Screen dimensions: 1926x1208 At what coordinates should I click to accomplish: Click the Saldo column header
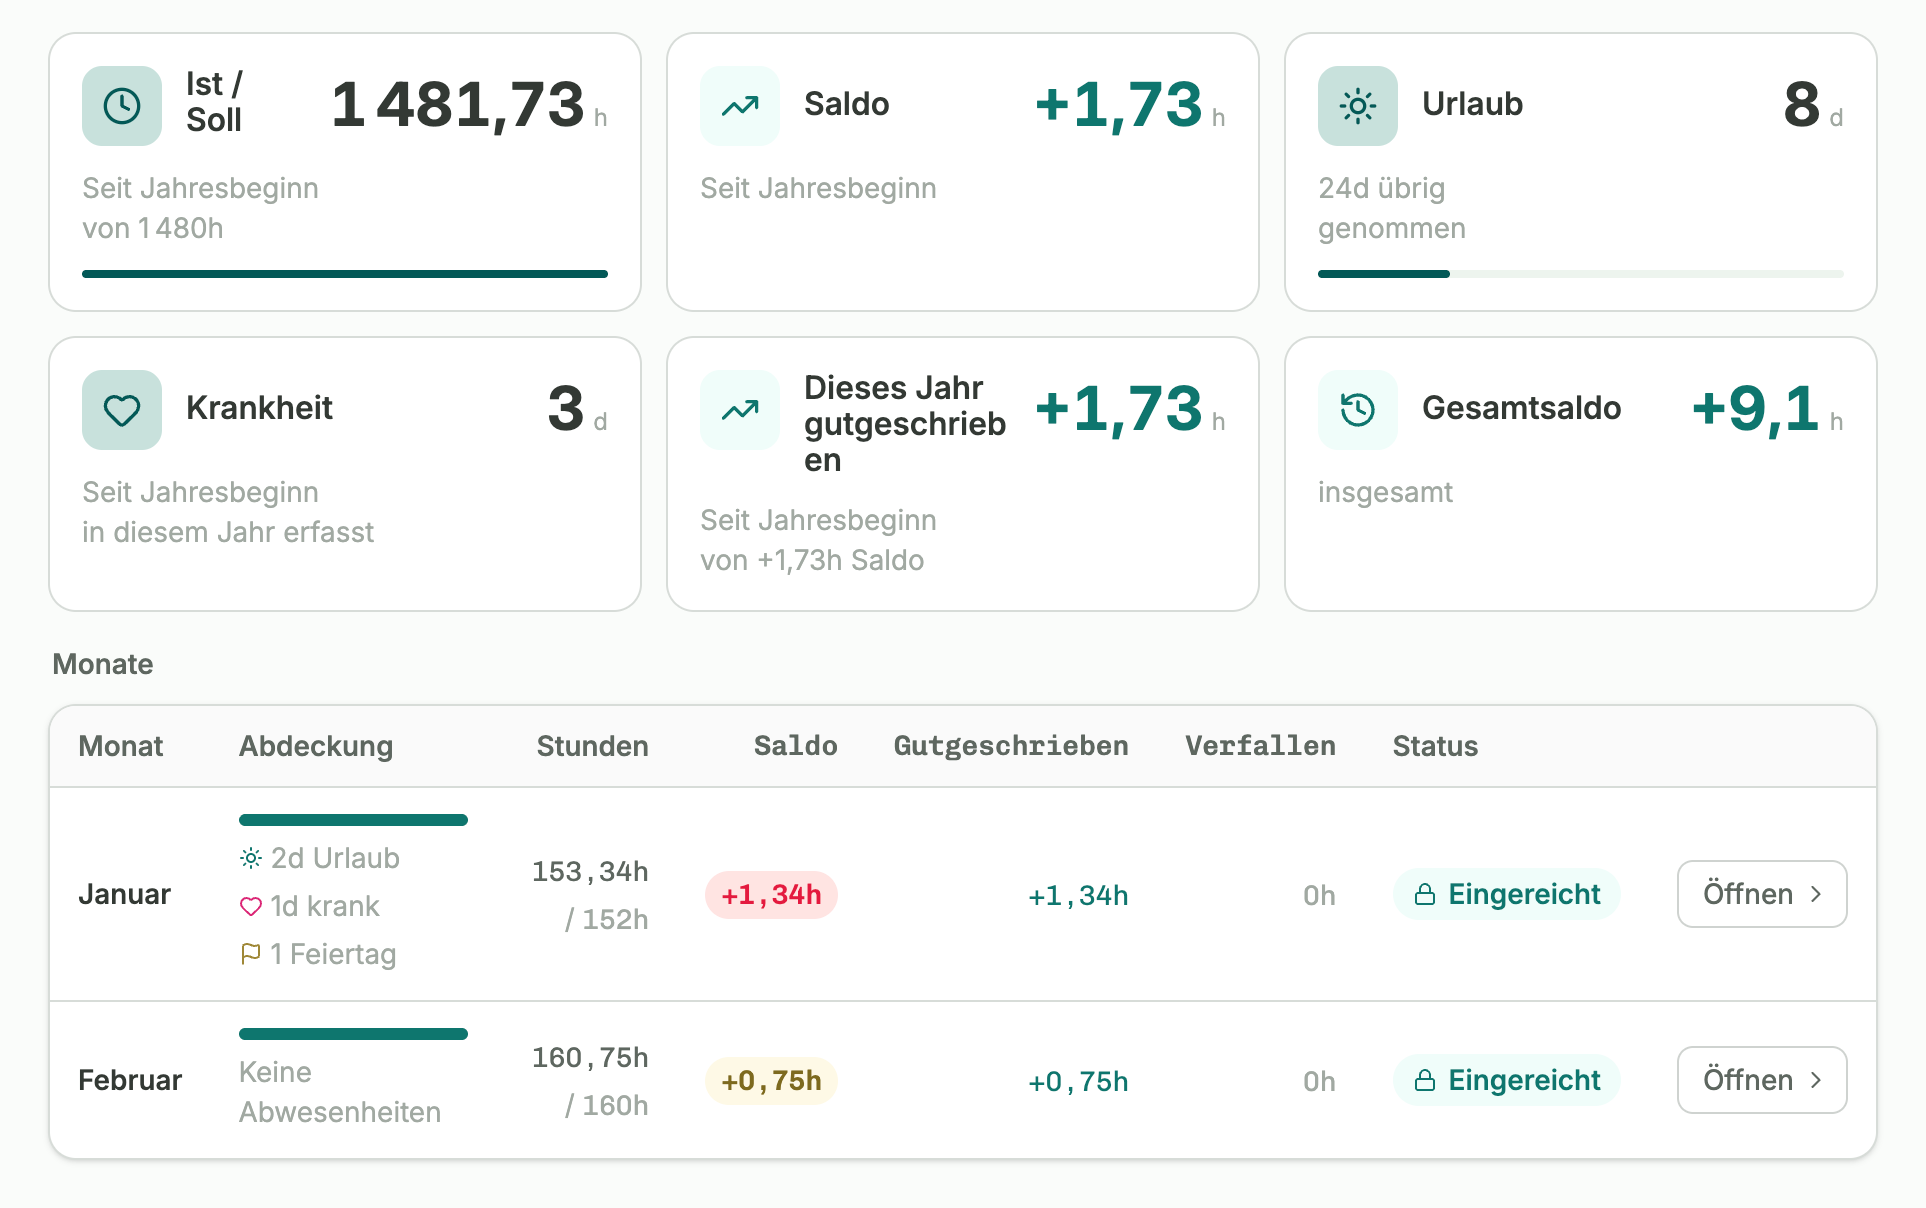[x=795, y=746]
